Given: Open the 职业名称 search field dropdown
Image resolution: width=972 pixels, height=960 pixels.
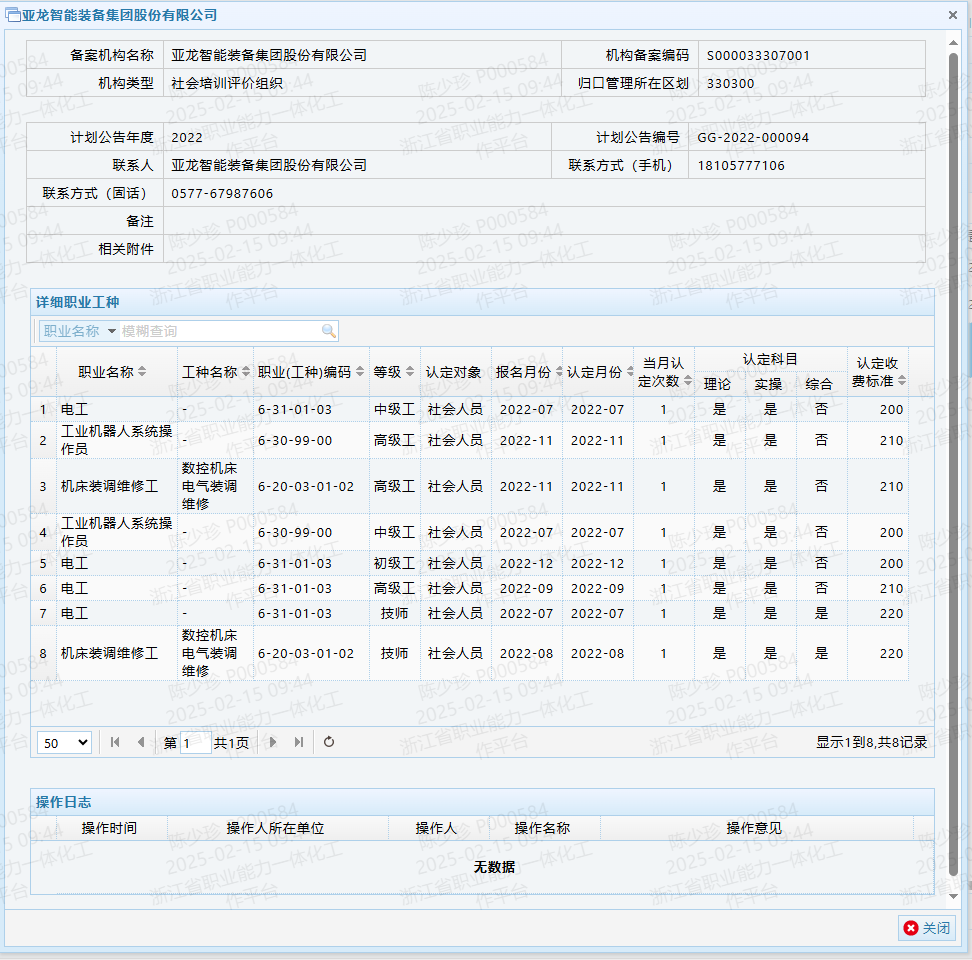Looking at the screenshot, I should (x=111, y=331).
